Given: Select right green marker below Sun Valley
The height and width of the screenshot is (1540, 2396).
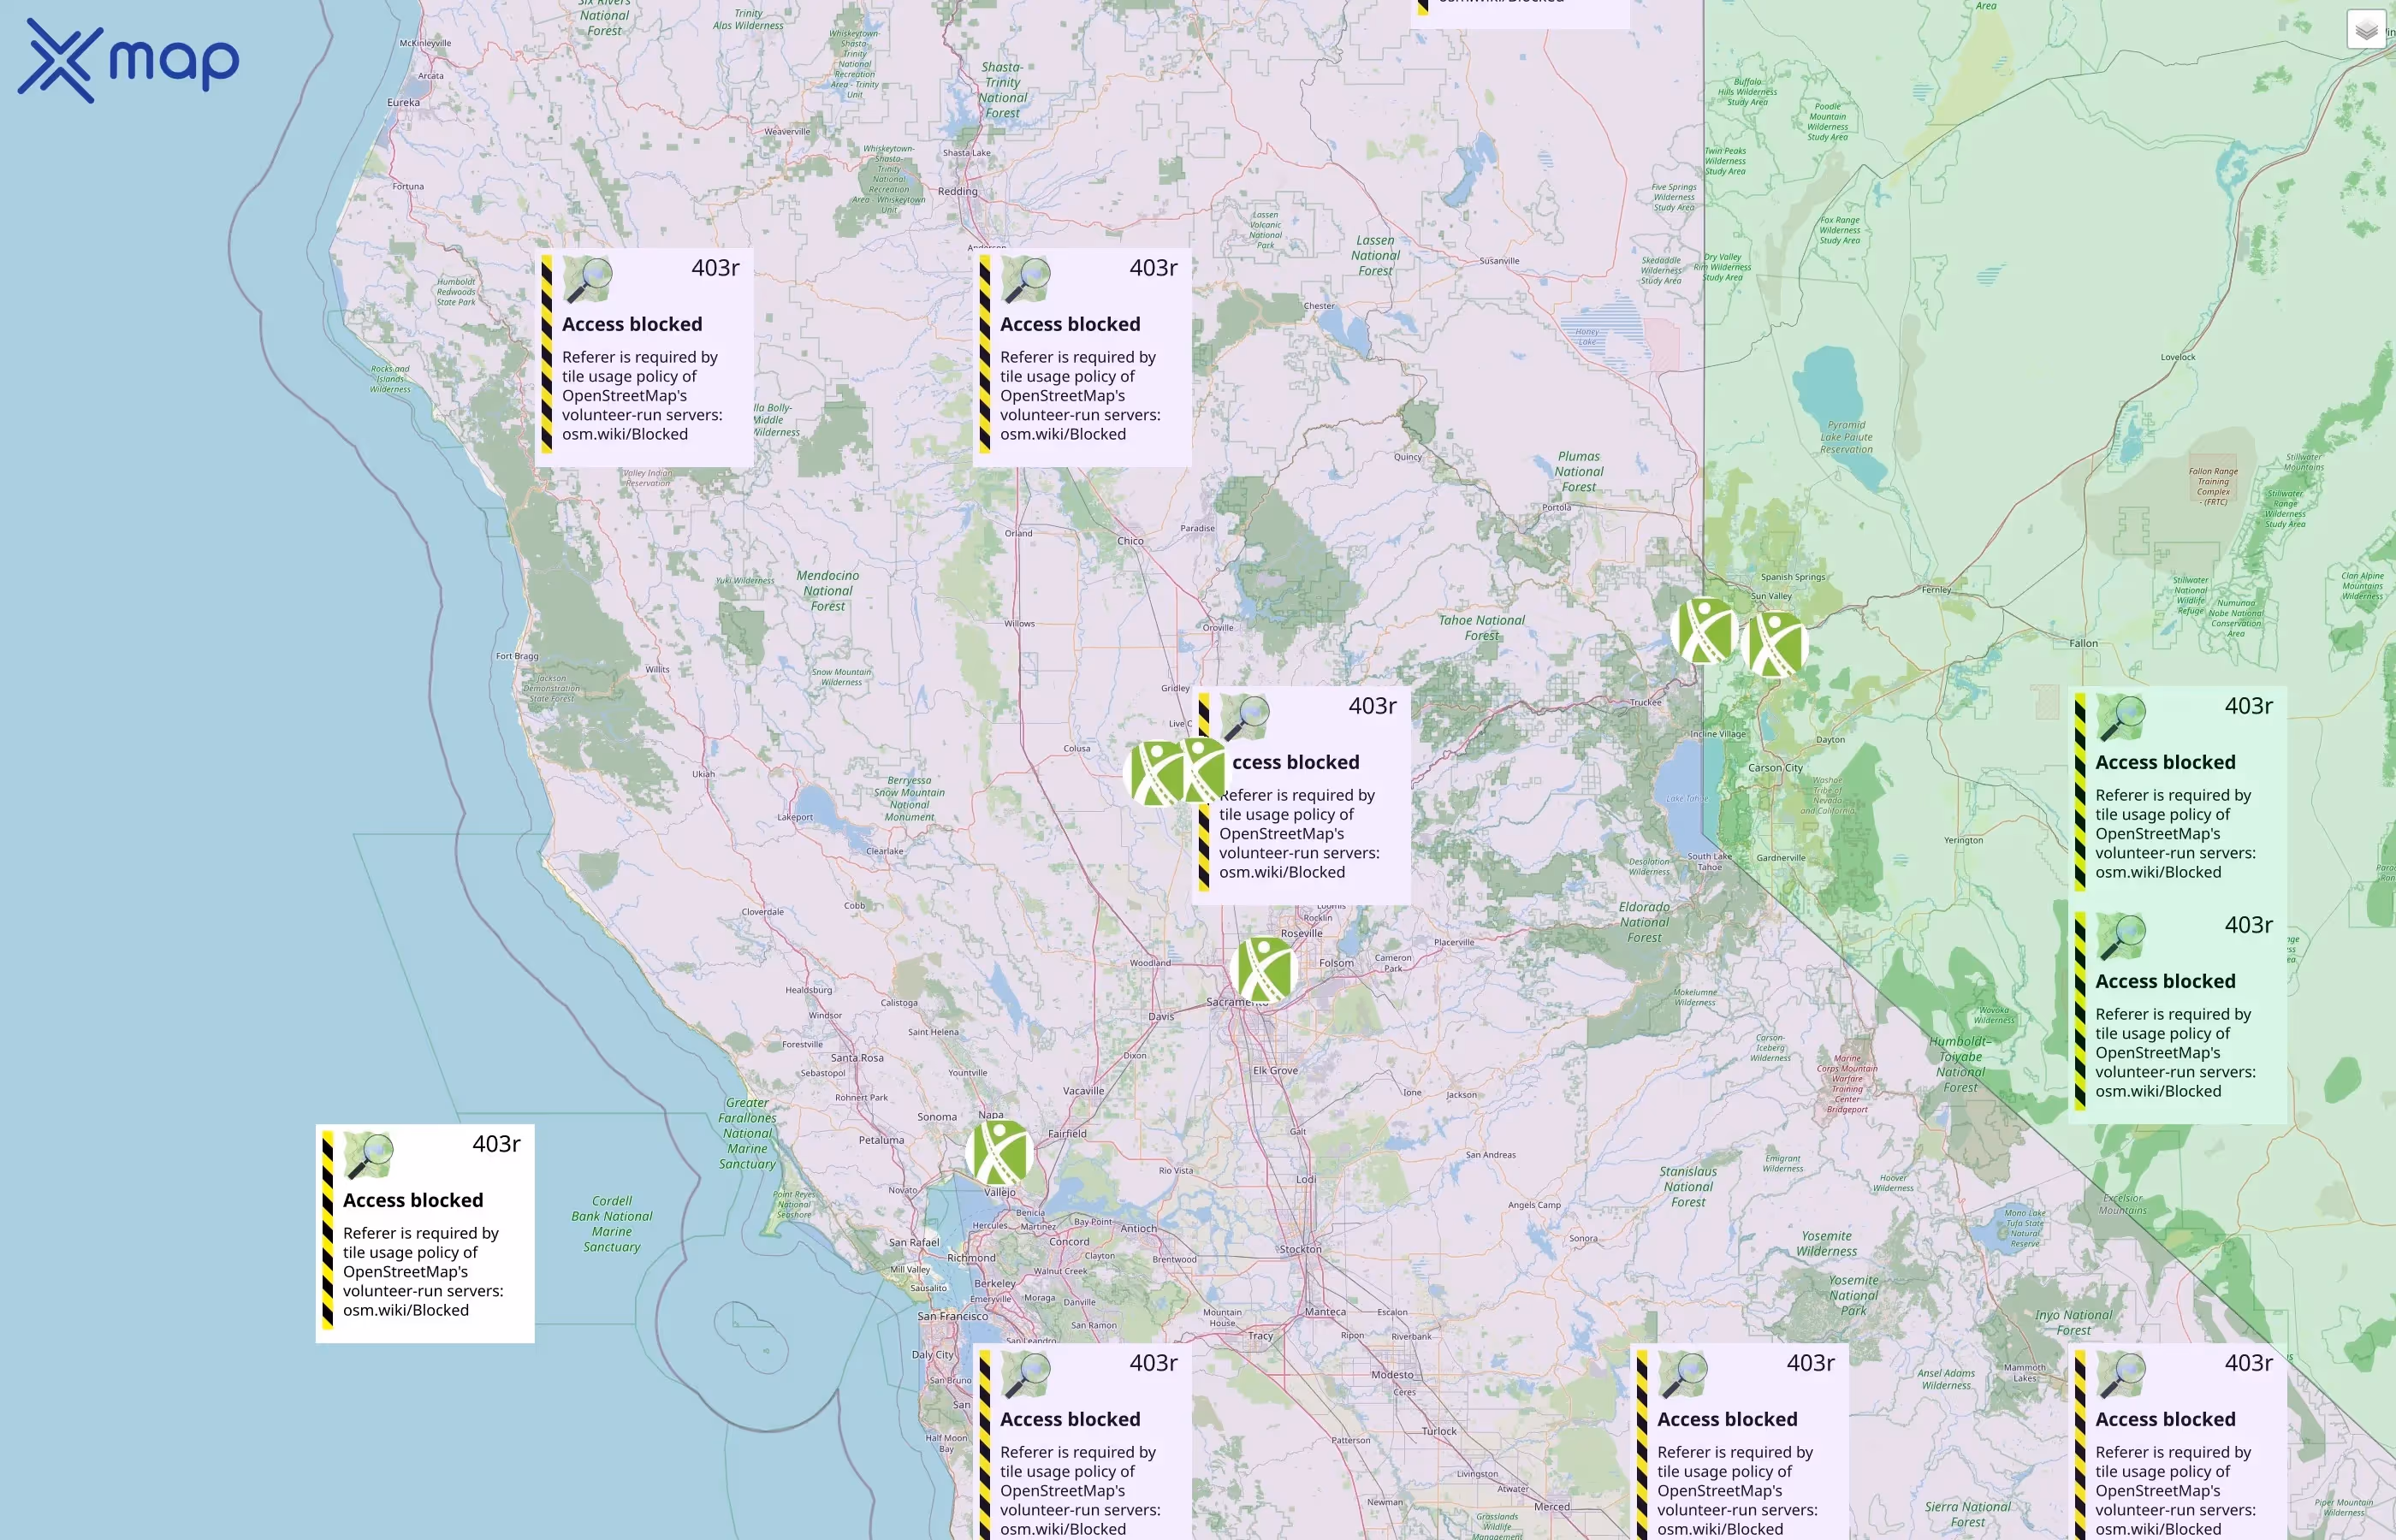Looking at the screenshot, I should pyautogui.click(x=1774, y=645).
